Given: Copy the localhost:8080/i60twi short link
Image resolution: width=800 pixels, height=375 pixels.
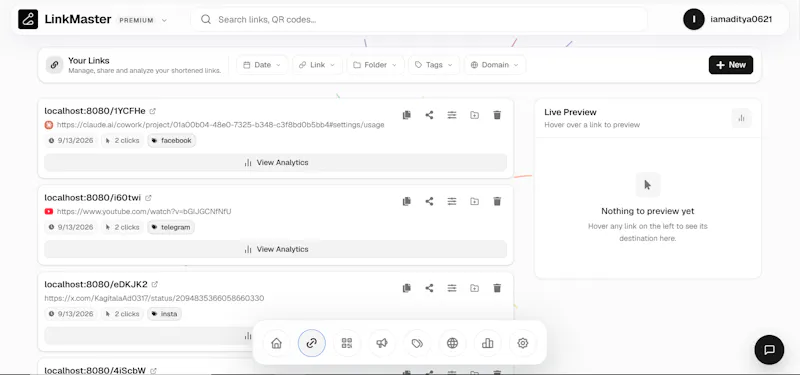Looking at the screenshot, I should click(407, 202).
